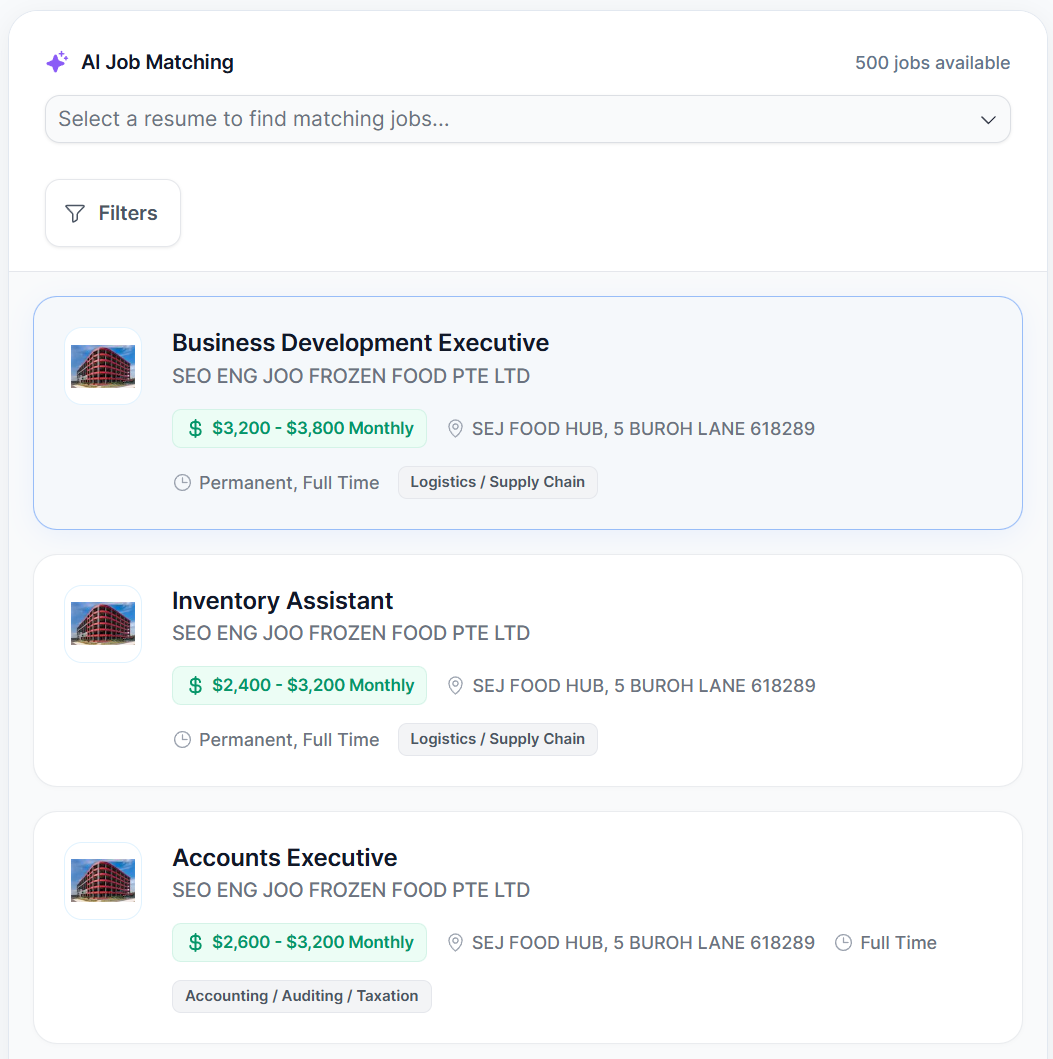Click the location pin on Accounts Executive card
The image size is (1053, 1059).
455,942
